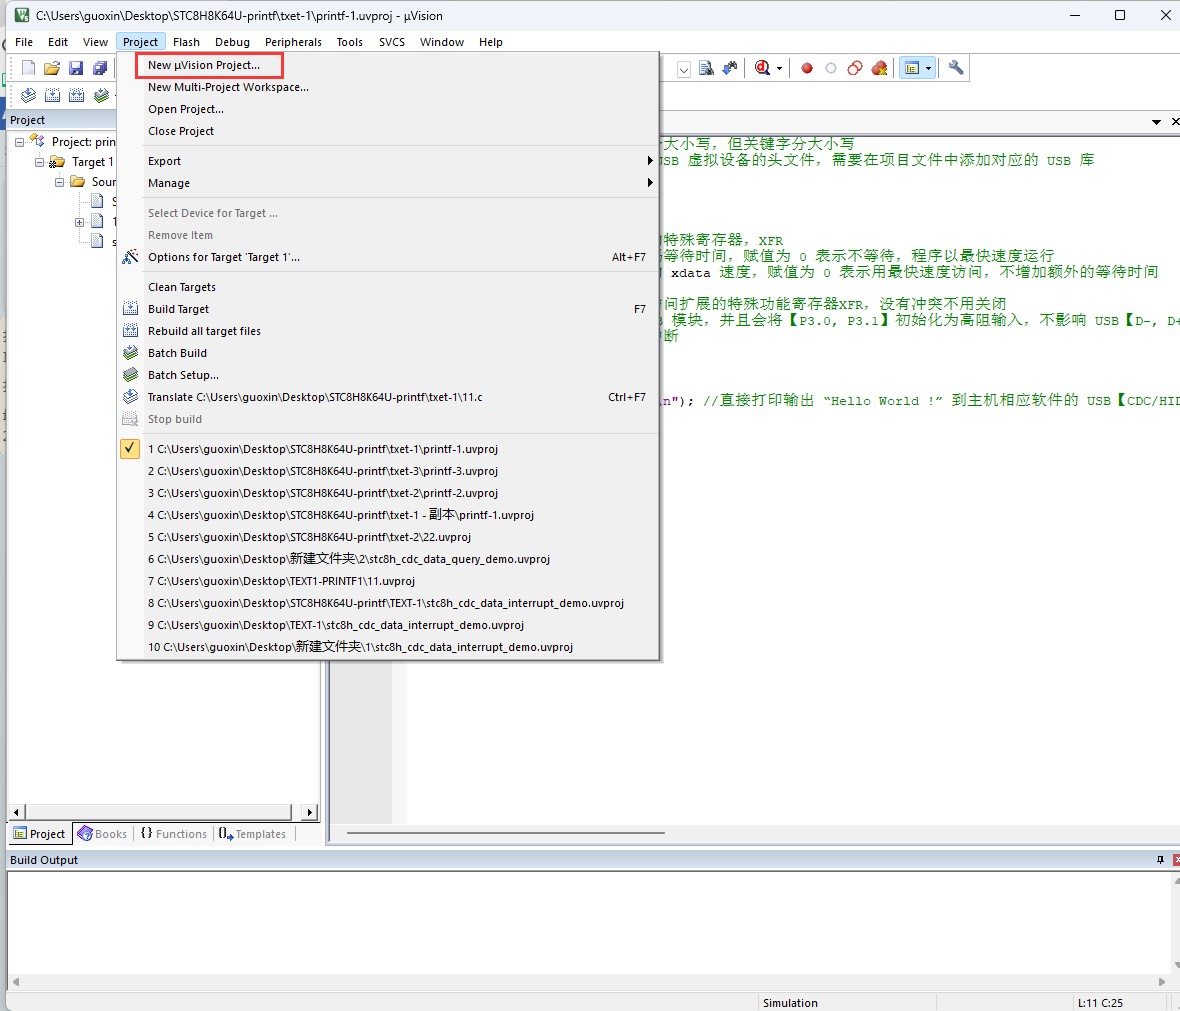The image size is (1180, 1011).
Task: Collapse the Target 1 tree node
Action: pyautogui.click(x=39, y=162)
